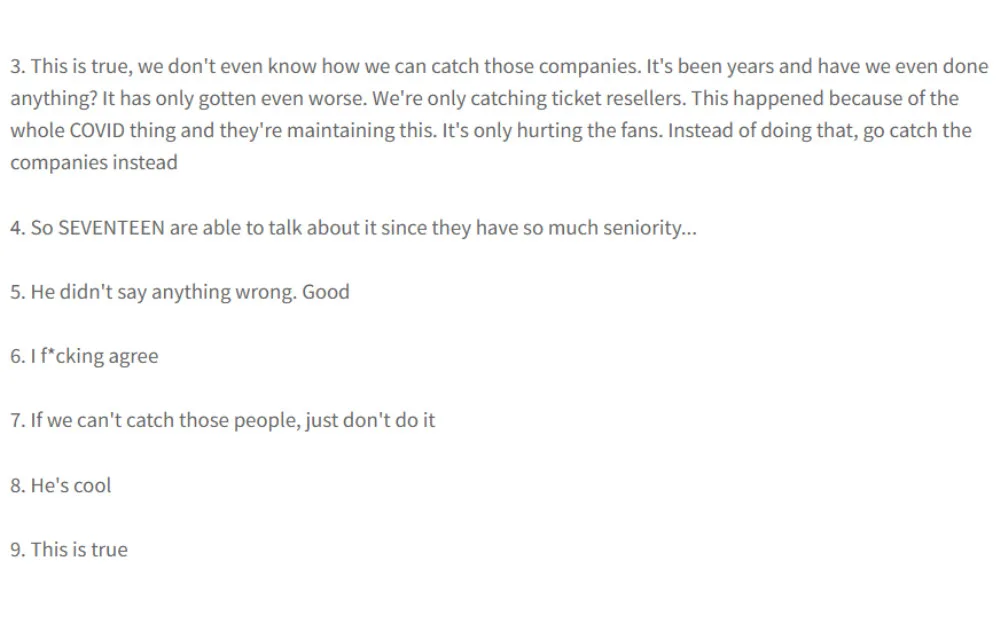Image resolution: width=1000 pixels, height=623 pixels.
Task: Click the number 3 starting the long comment
Action: [x=16, y=67]
